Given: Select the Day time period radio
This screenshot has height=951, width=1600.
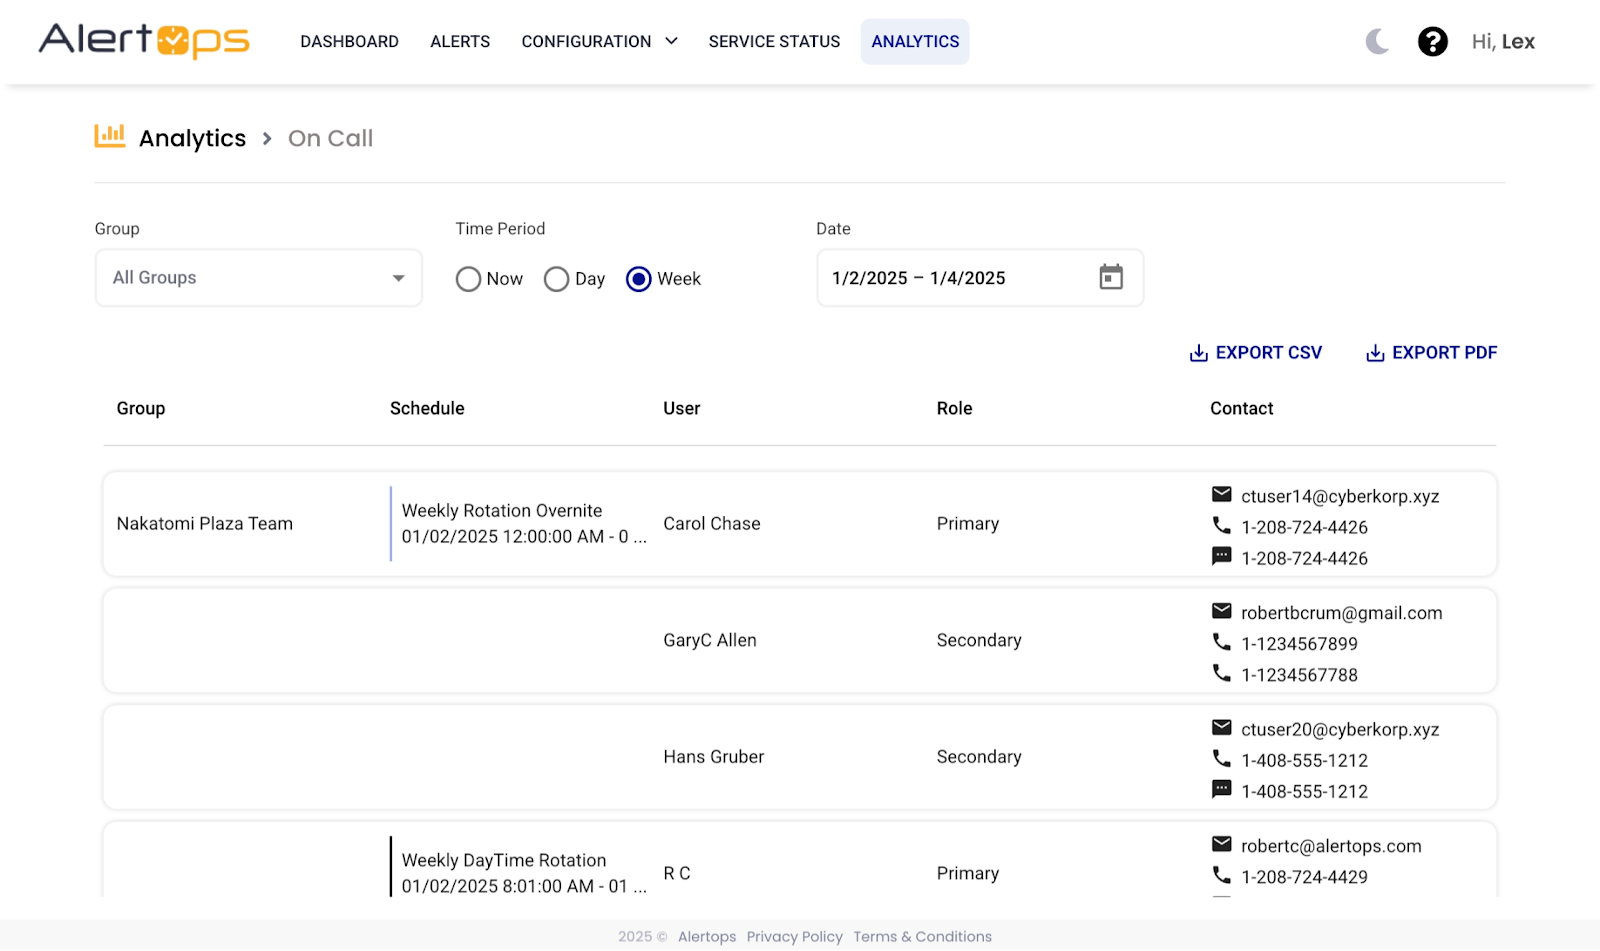Looking at the screenshot, I should pos(556,279).
